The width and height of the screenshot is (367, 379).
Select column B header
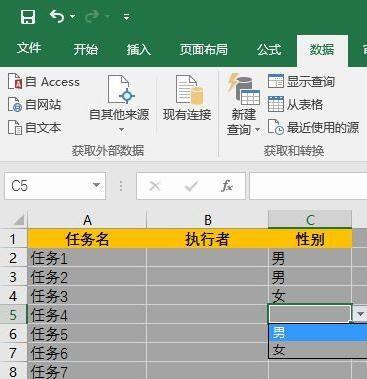click(207, 220)
